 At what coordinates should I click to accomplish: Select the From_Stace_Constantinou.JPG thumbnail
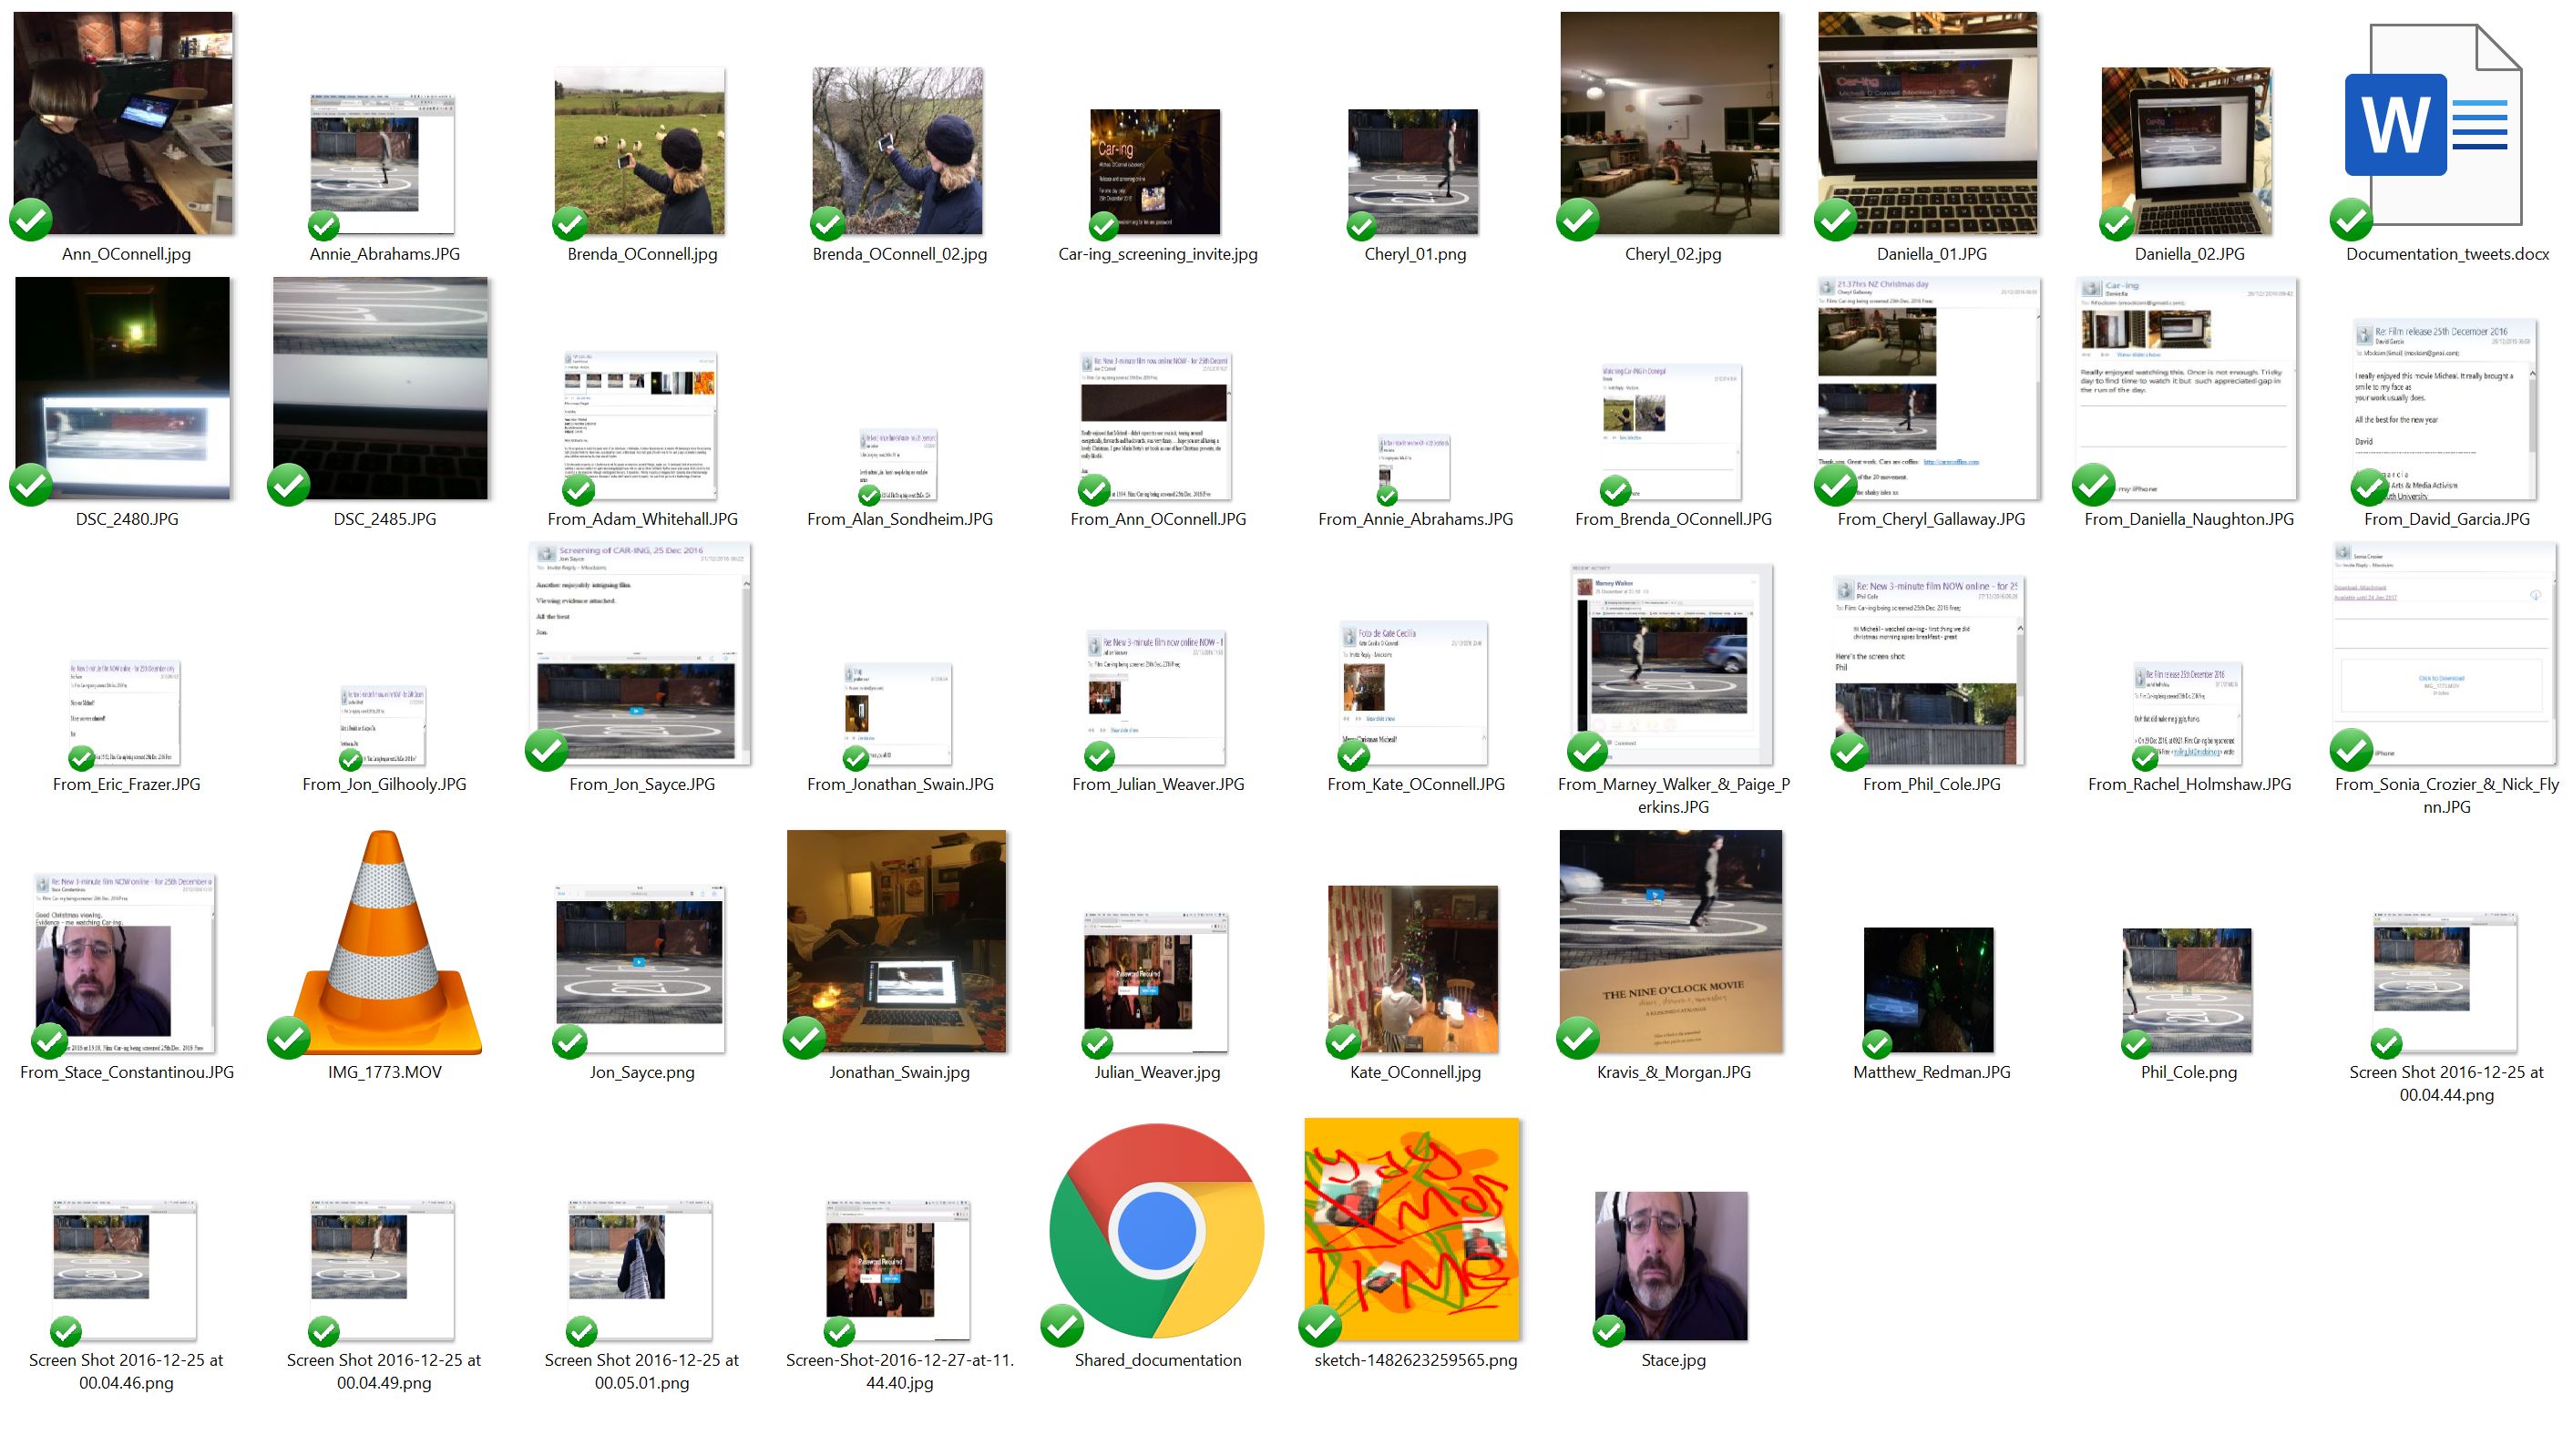125,963
